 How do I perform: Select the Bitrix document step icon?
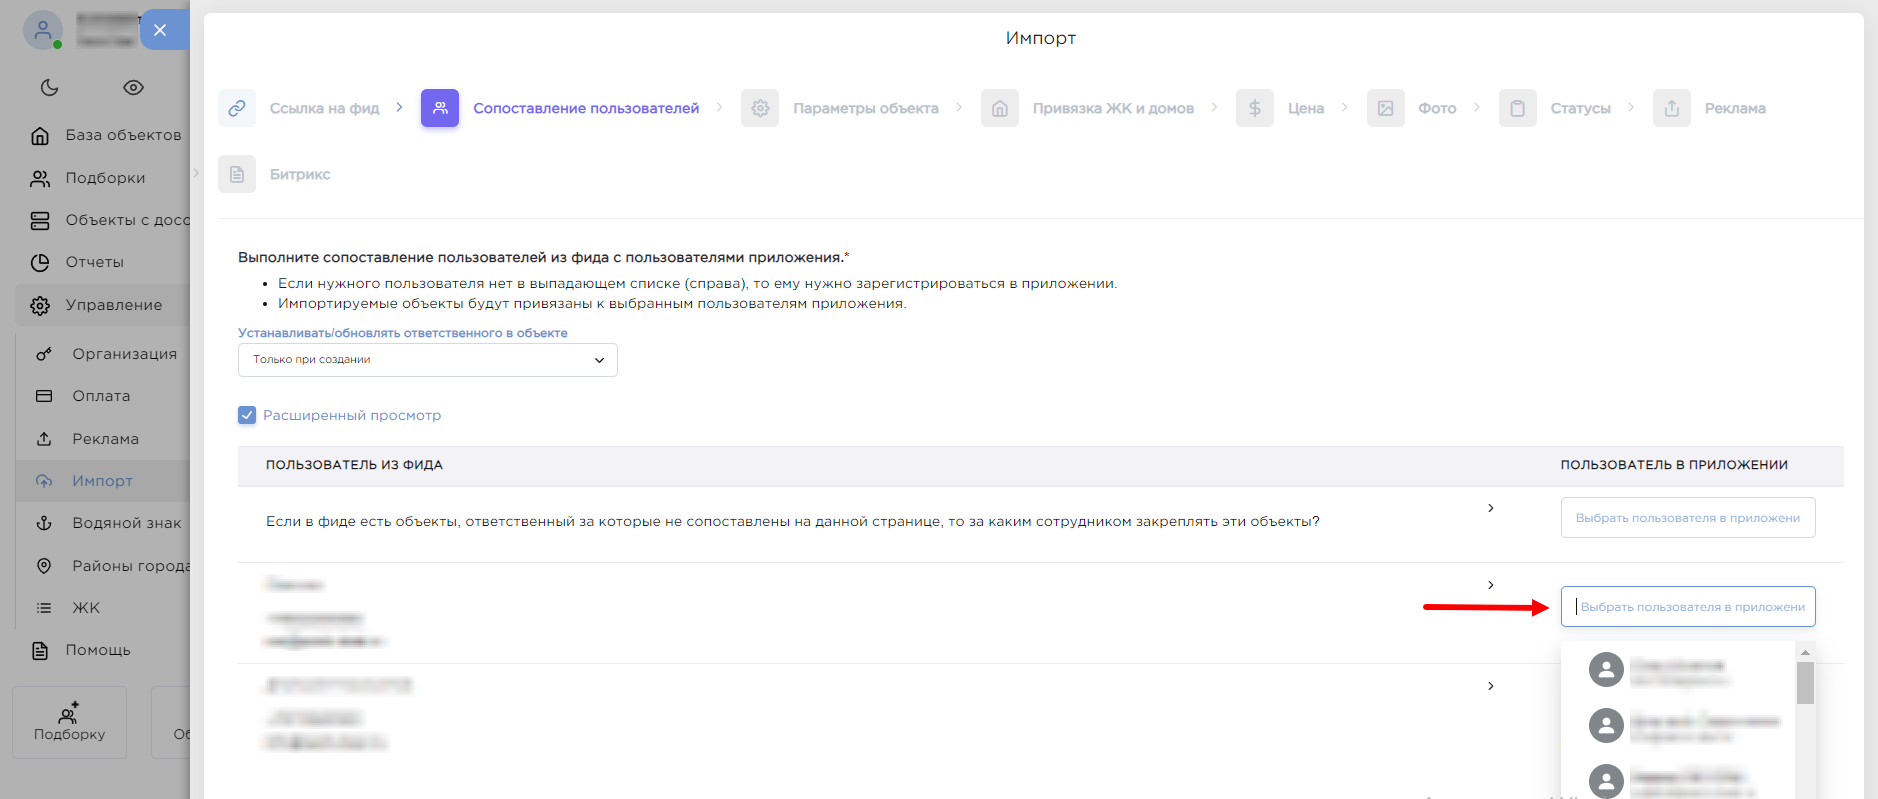click(x=237, y=174)
